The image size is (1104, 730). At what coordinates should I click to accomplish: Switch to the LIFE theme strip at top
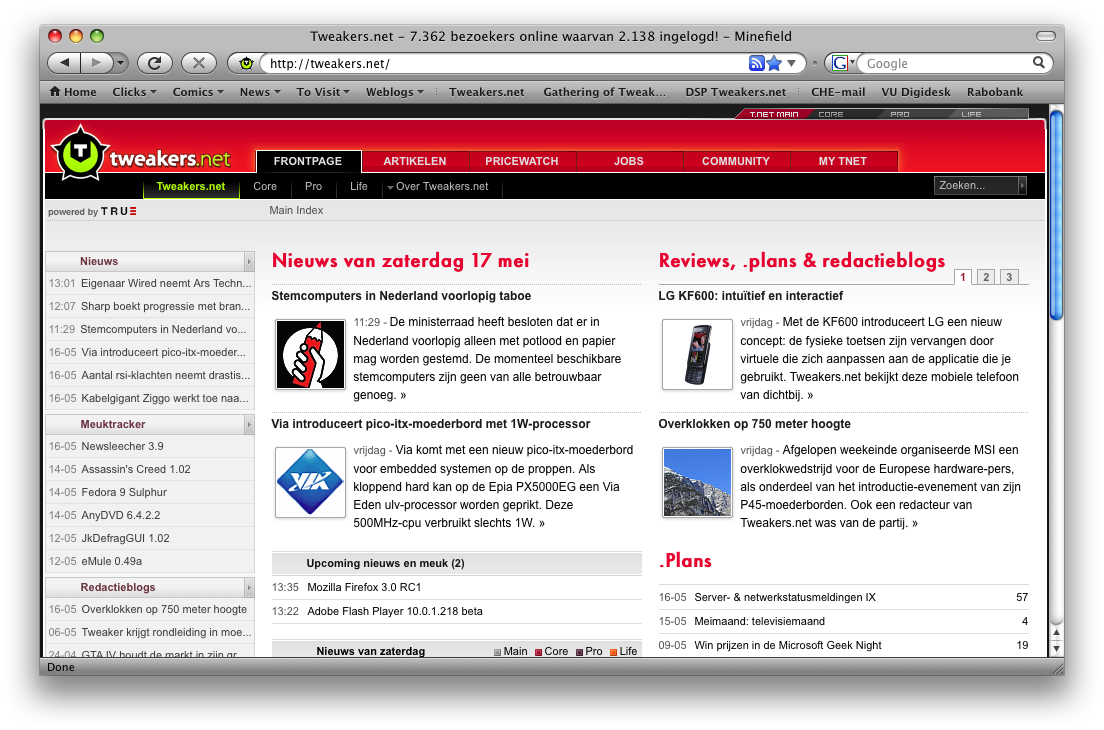[972, 114]
